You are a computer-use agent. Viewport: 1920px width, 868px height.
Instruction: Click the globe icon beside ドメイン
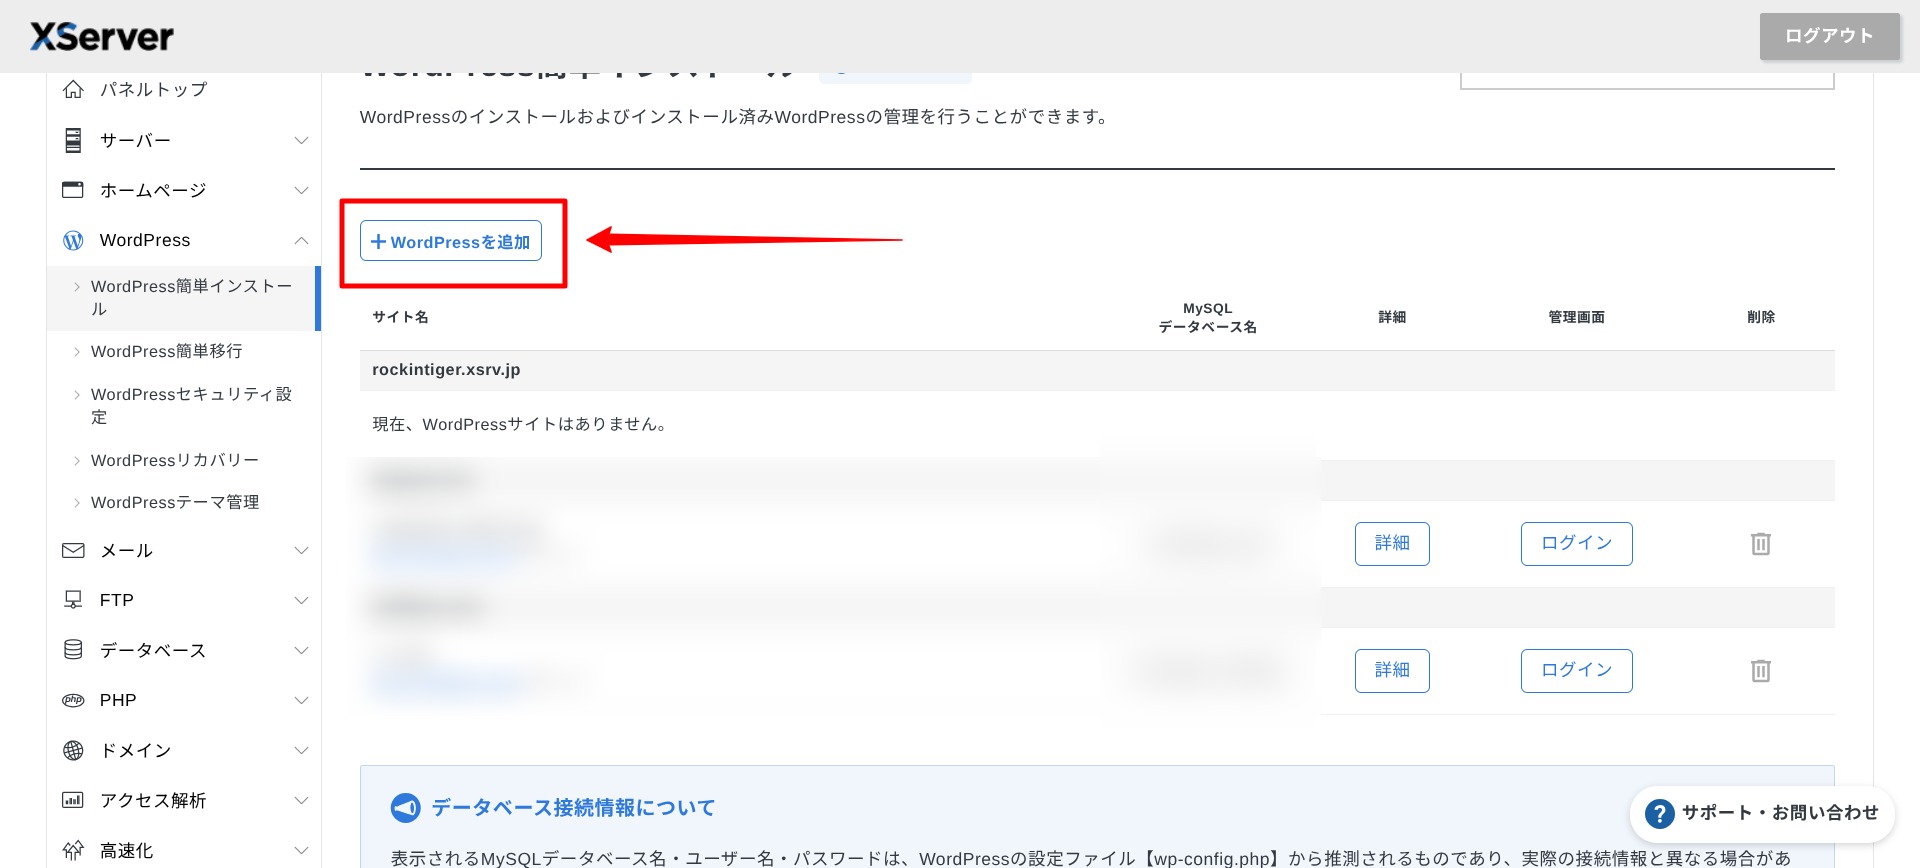pos(73,750)
